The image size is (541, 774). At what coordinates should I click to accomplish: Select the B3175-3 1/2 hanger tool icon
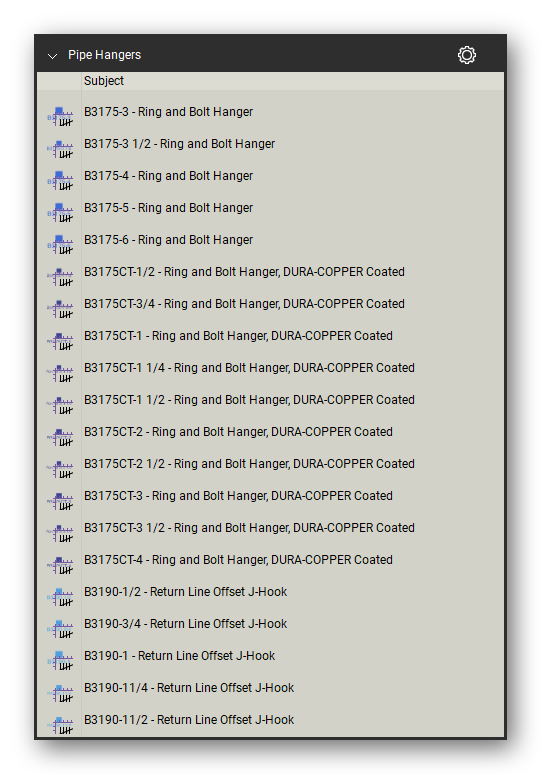(x=60, y=149)
